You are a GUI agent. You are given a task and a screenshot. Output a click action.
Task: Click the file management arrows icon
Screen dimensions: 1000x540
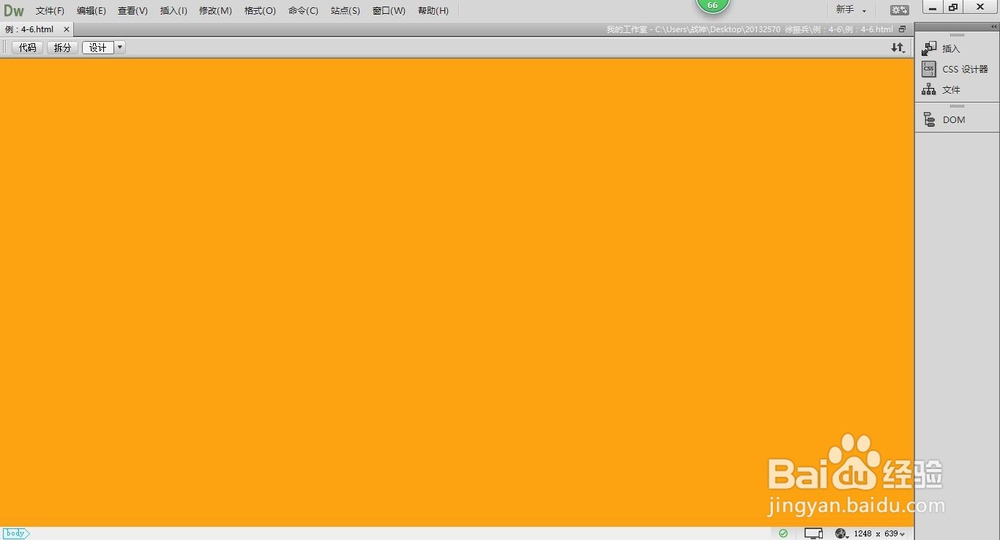(x=898, y=47)
